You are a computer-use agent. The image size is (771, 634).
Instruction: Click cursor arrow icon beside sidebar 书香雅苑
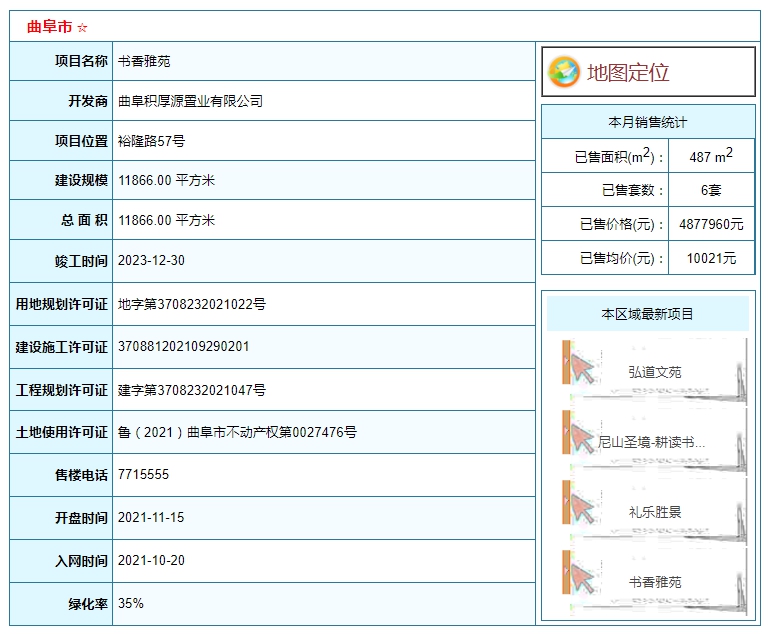coord(583,579)
